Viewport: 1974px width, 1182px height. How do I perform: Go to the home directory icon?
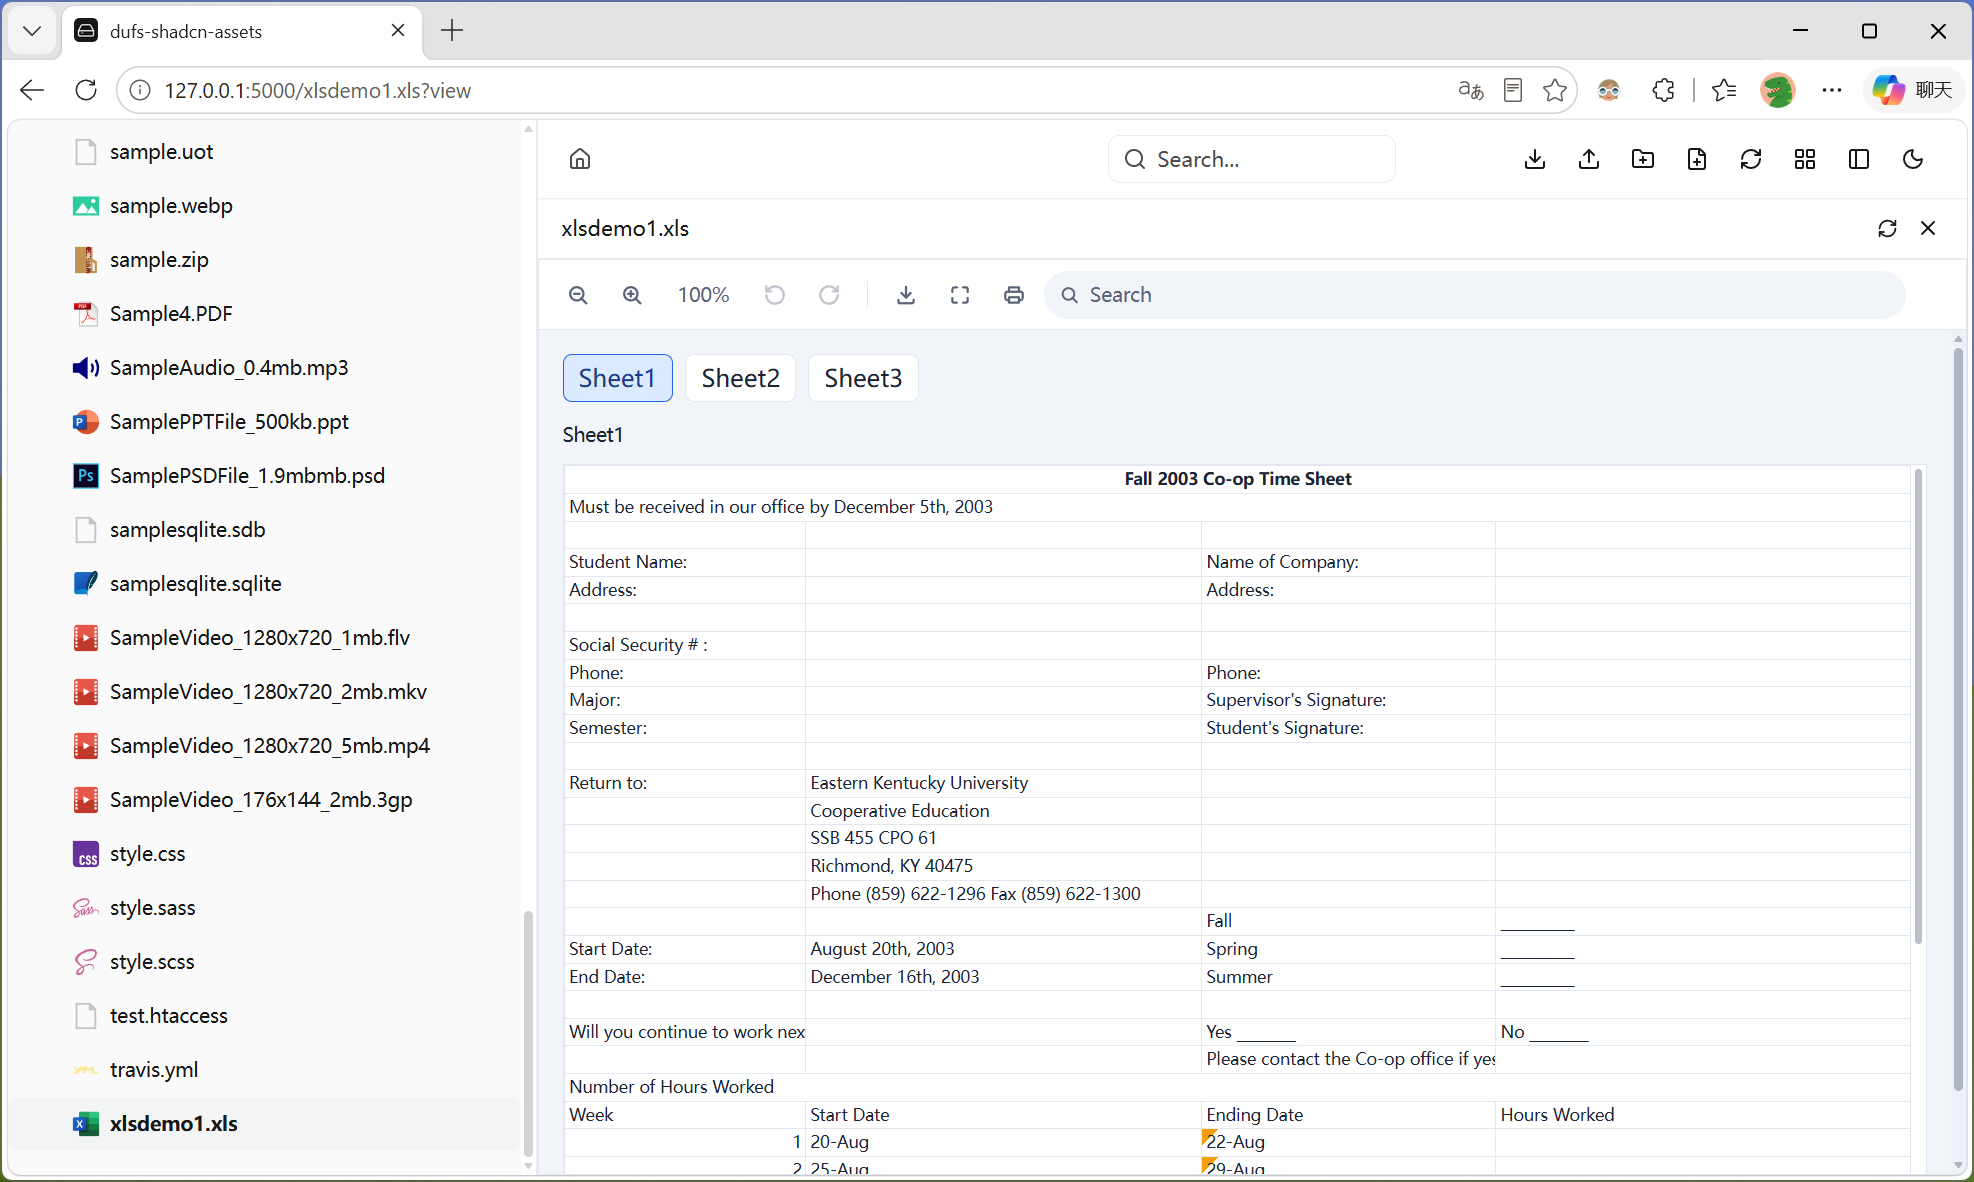point(580,159)
